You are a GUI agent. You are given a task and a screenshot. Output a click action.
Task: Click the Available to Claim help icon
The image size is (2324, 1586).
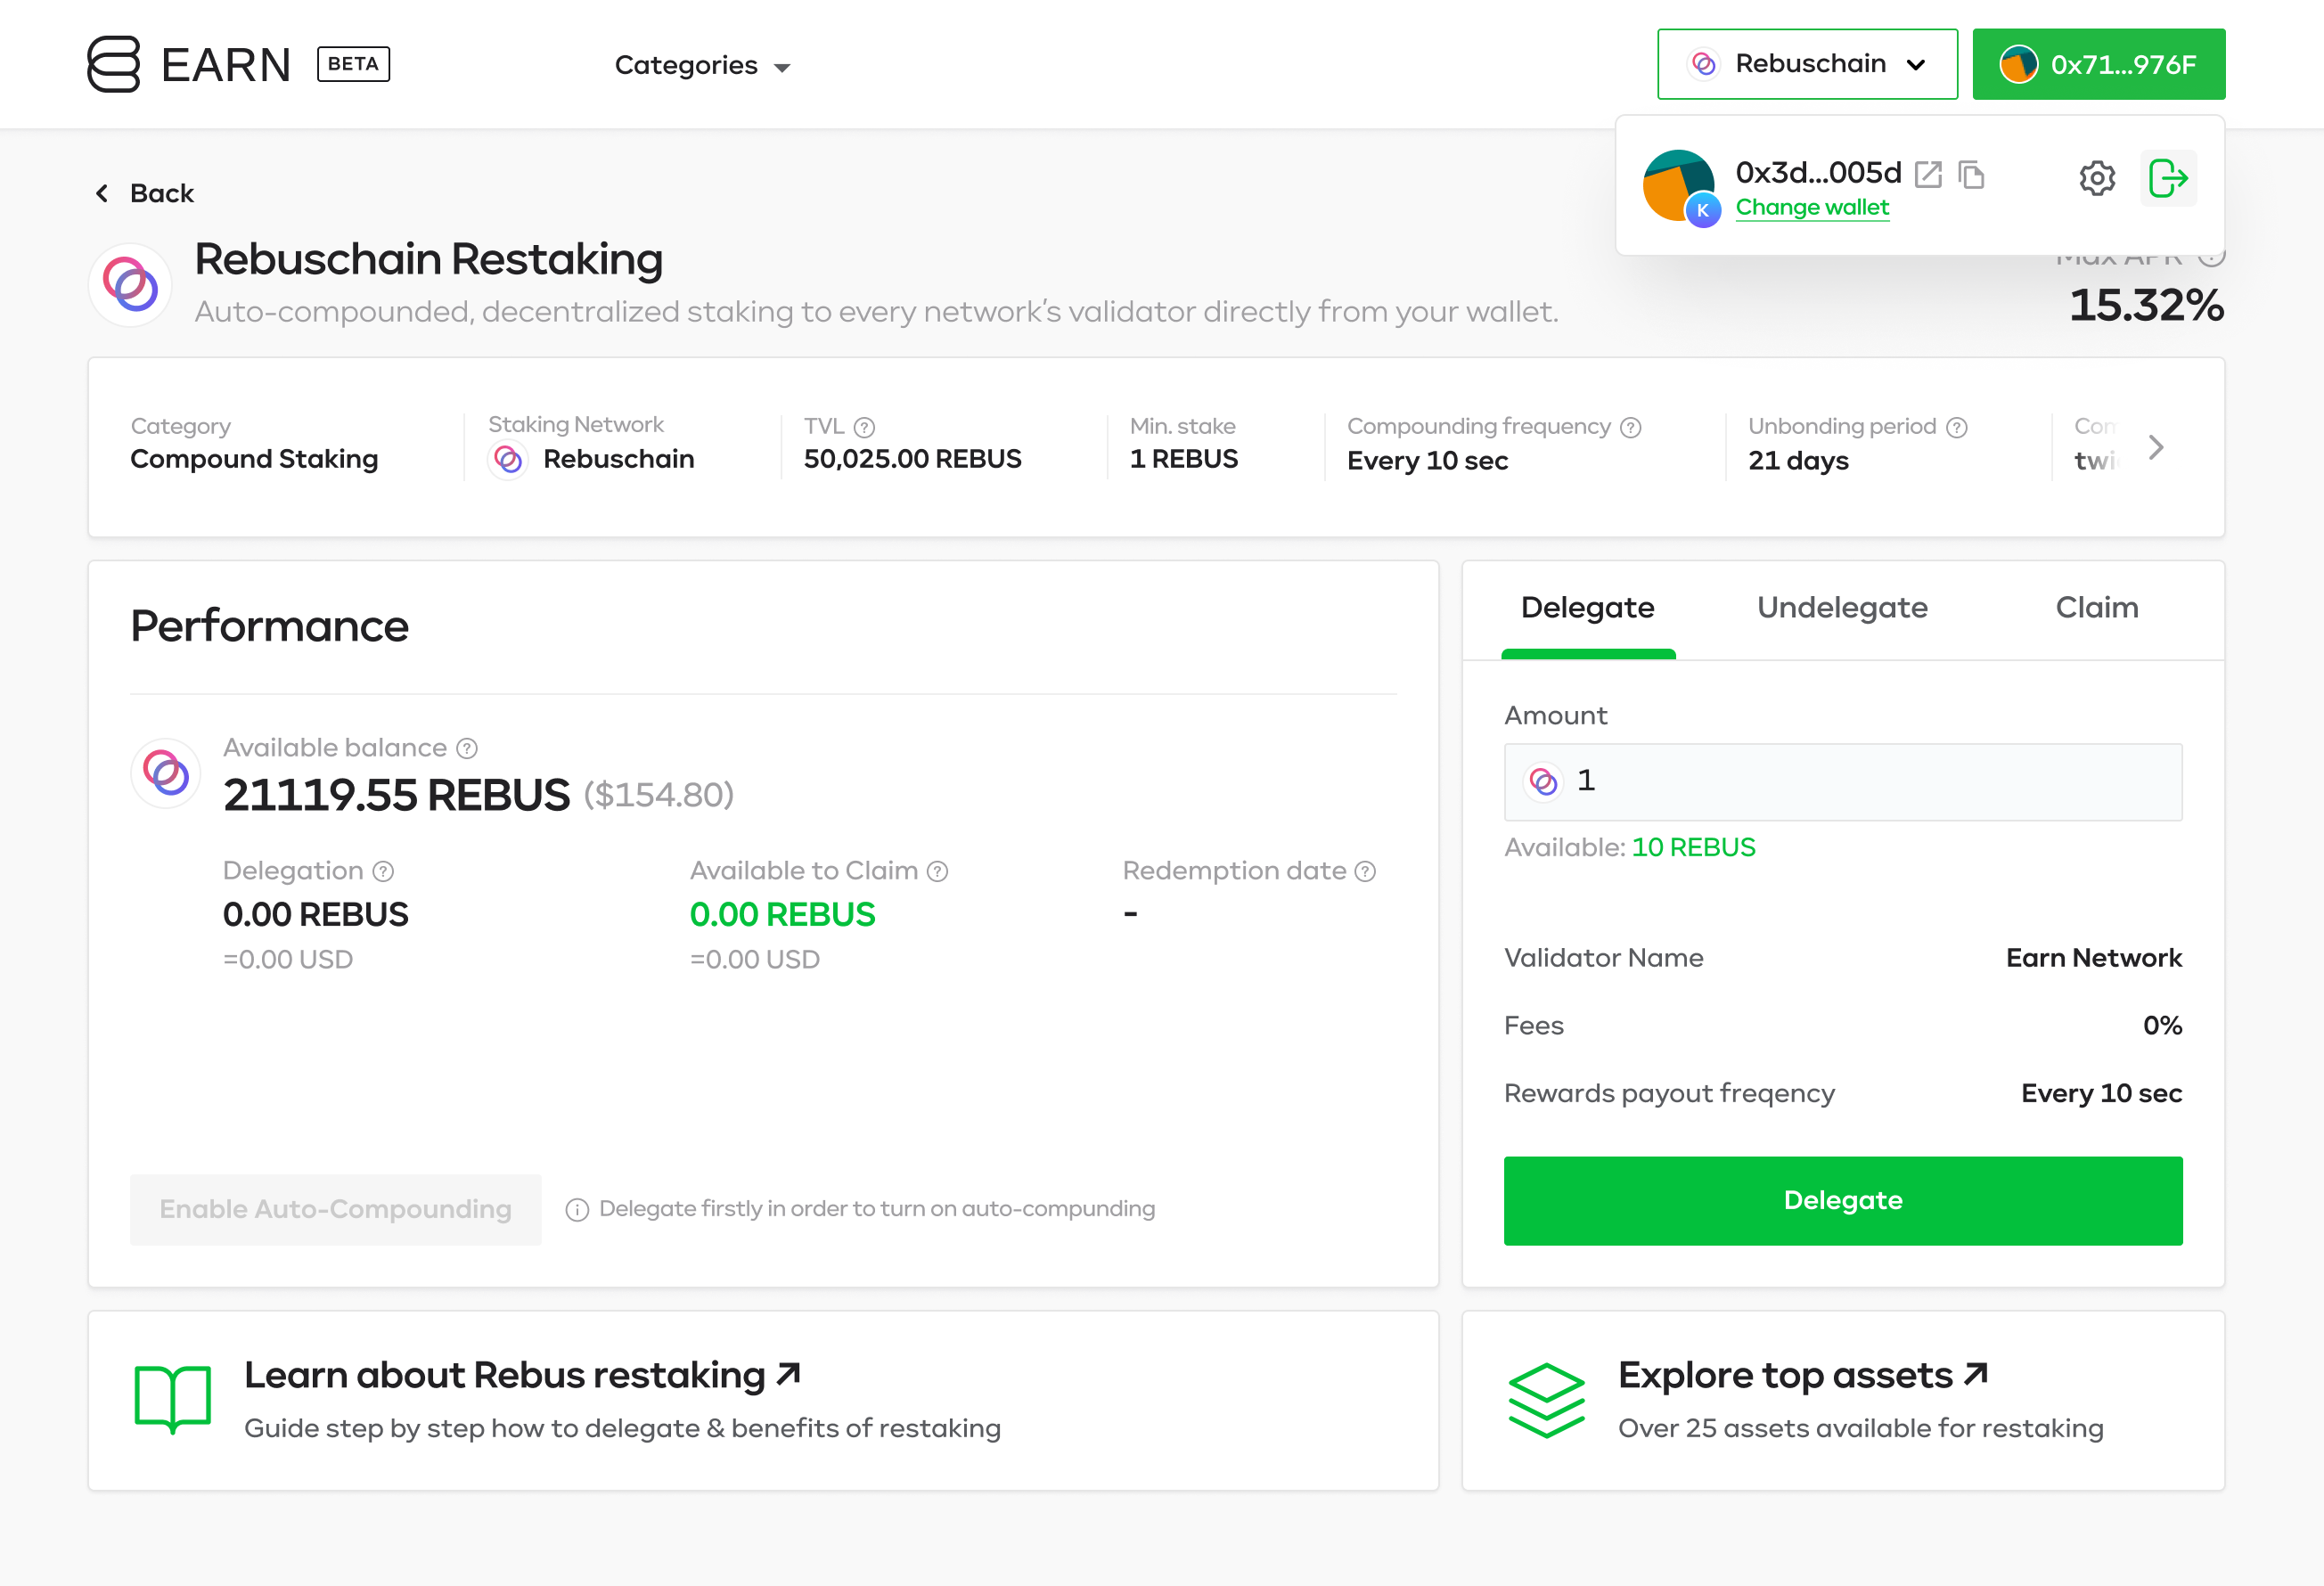[x=937, y=871]
